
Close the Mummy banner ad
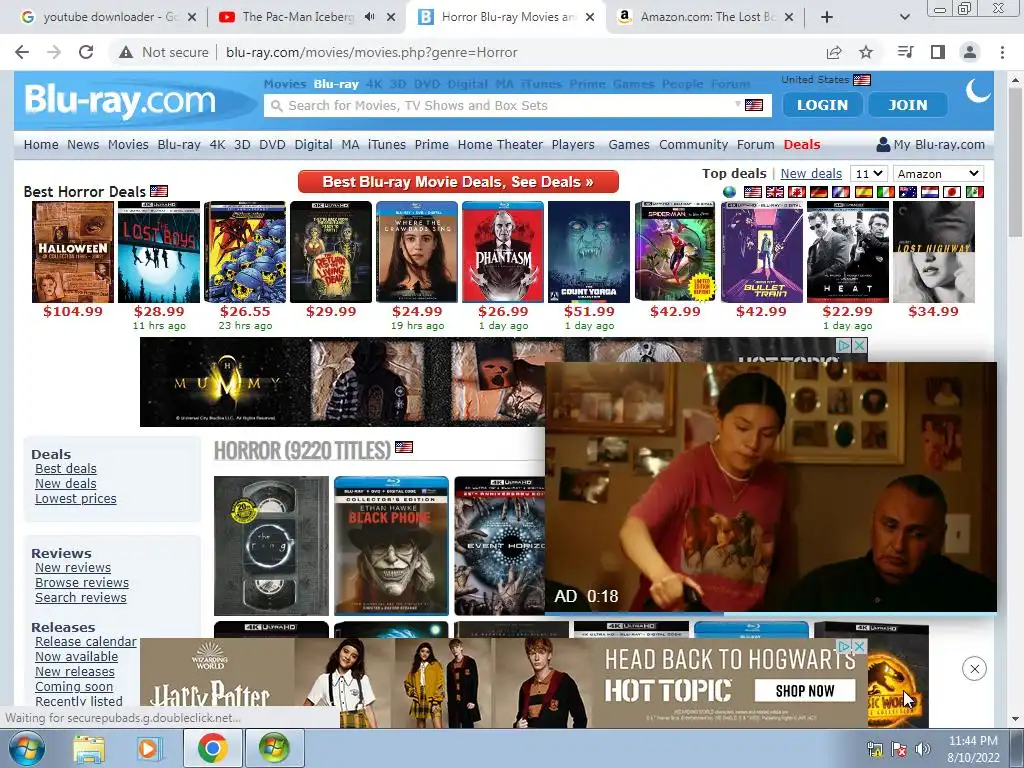click(x=859, y=345)
